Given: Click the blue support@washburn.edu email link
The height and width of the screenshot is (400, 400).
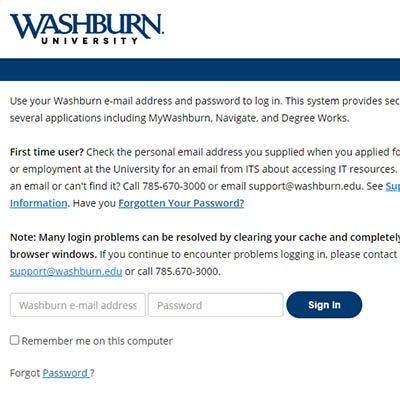Looking at the screenshot, I should (66, 271).
